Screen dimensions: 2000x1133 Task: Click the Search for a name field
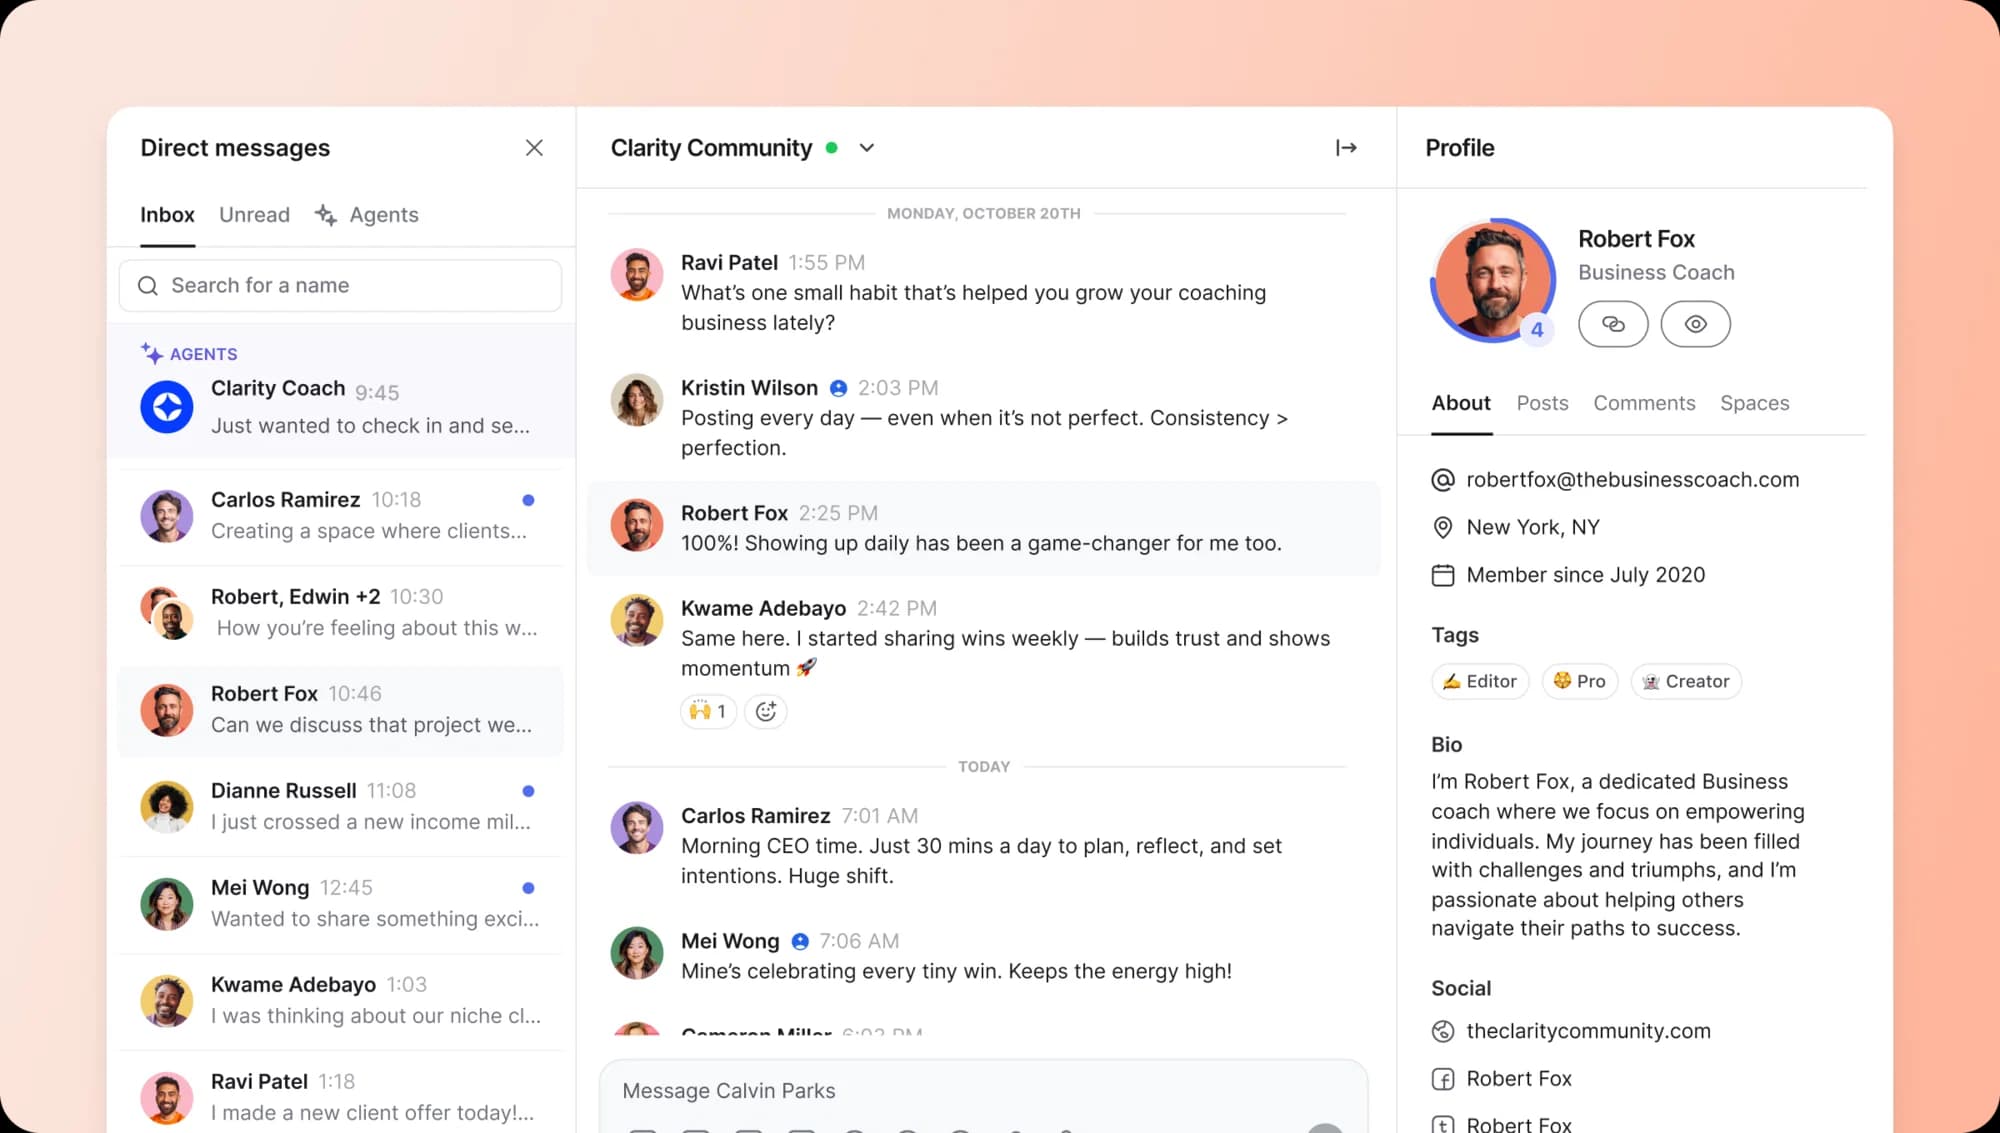pos(340,286)
